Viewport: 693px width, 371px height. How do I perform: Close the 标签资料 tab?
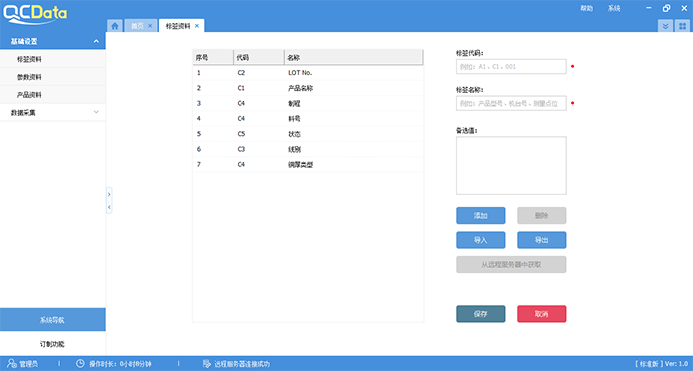click(197, 26)
